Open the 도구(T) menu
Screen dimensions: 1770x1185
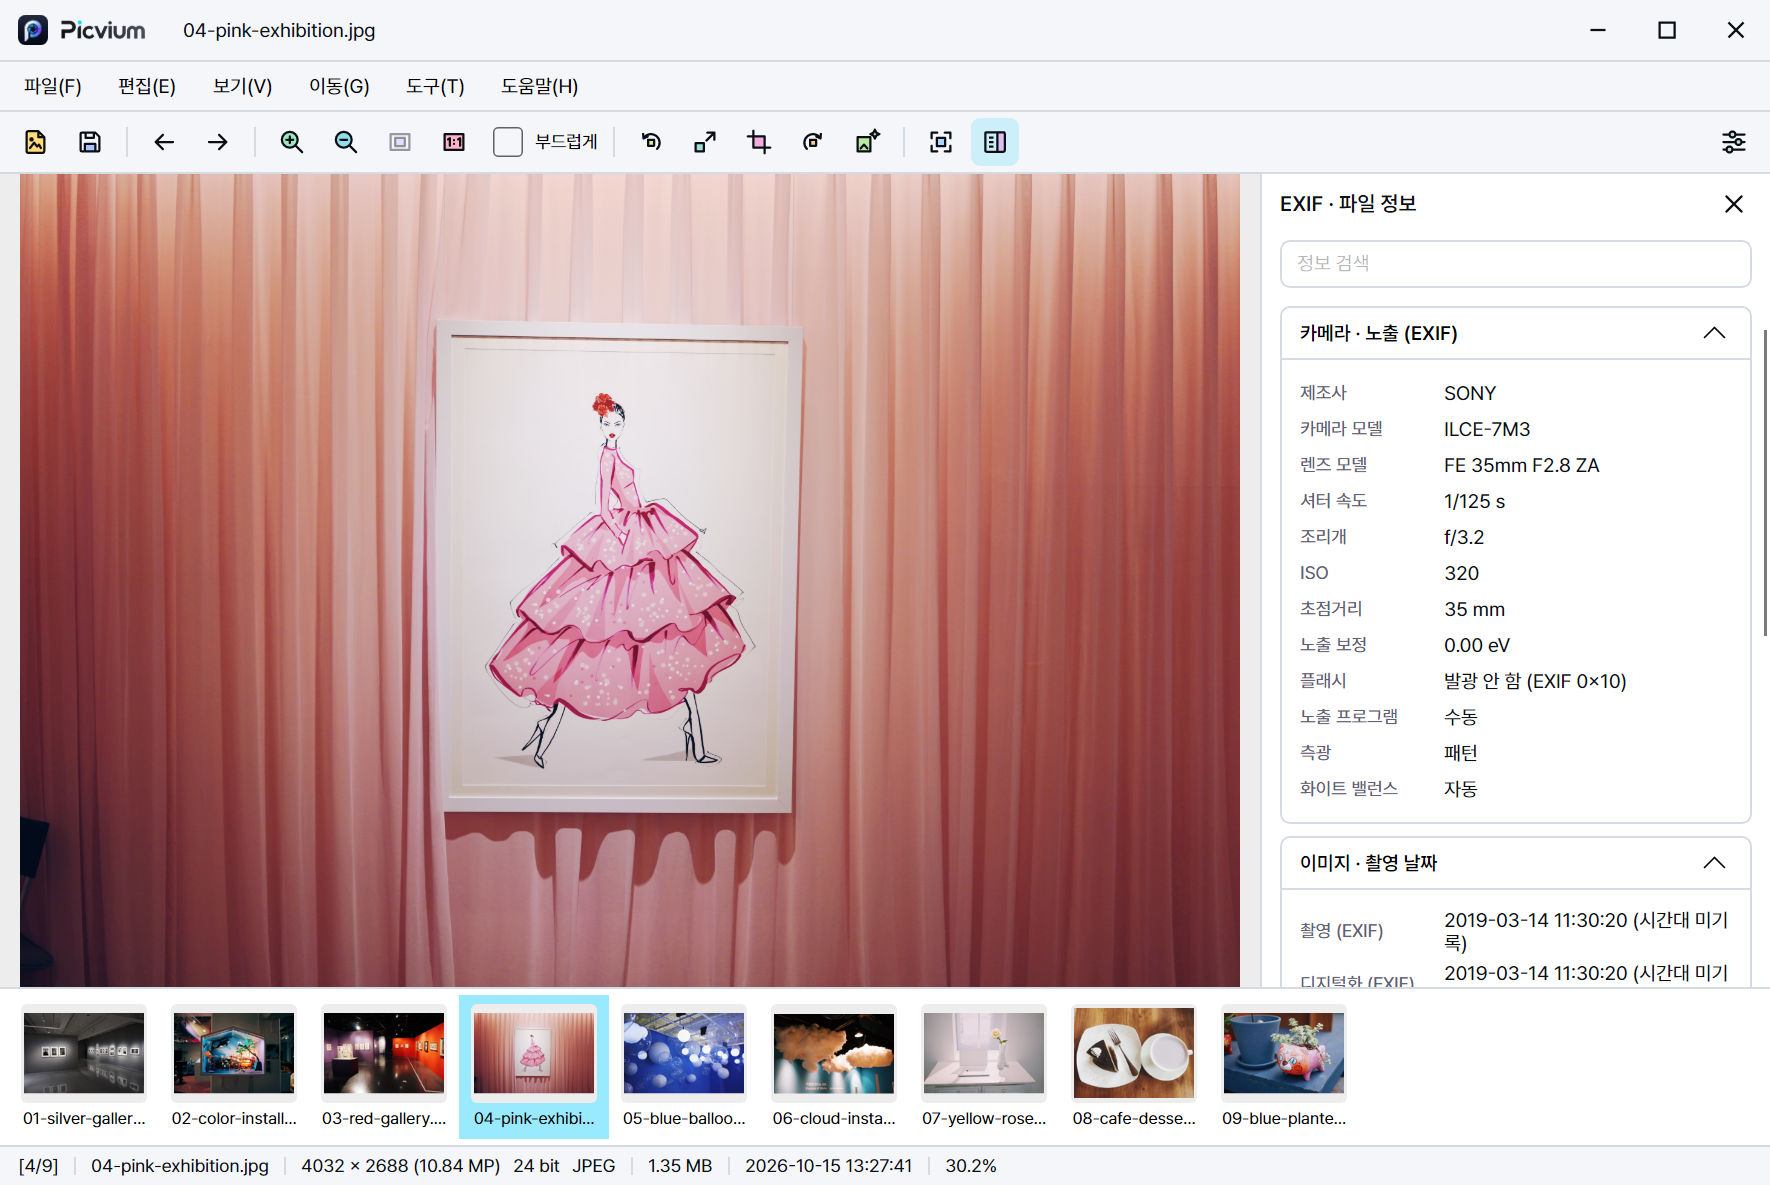(x=435, y=87)
